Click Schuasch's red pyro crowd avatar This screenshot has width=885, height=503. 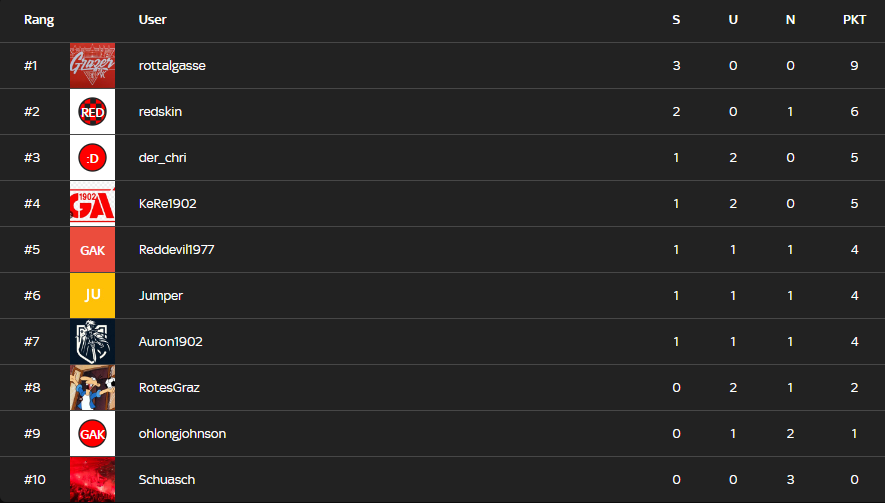(x=92, y=480)
